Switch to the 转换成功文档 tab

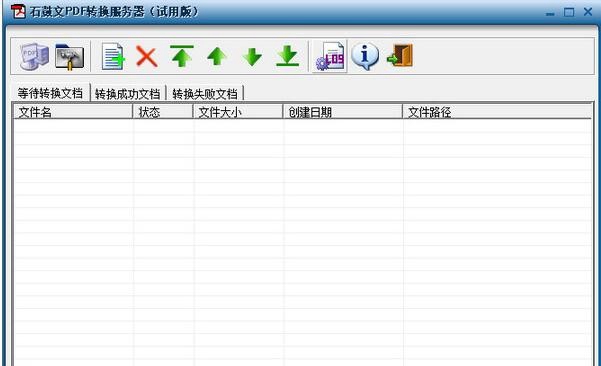[x=128, y=94]
